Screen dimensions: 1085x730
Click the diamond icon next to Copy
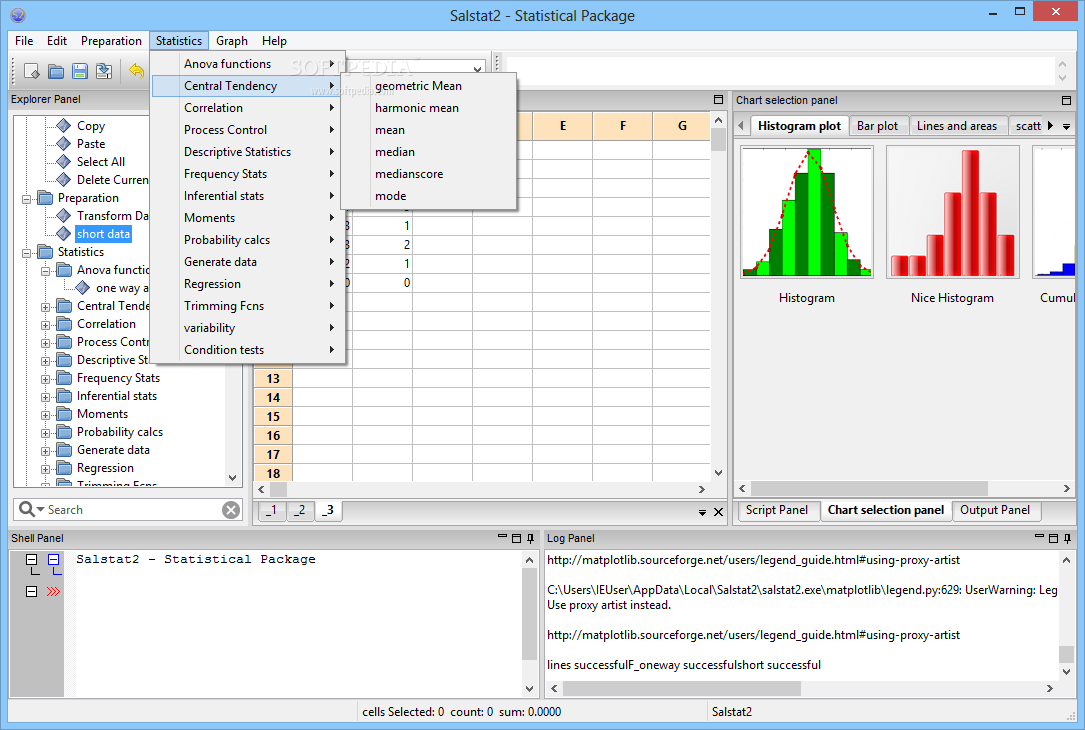[64, 125]
